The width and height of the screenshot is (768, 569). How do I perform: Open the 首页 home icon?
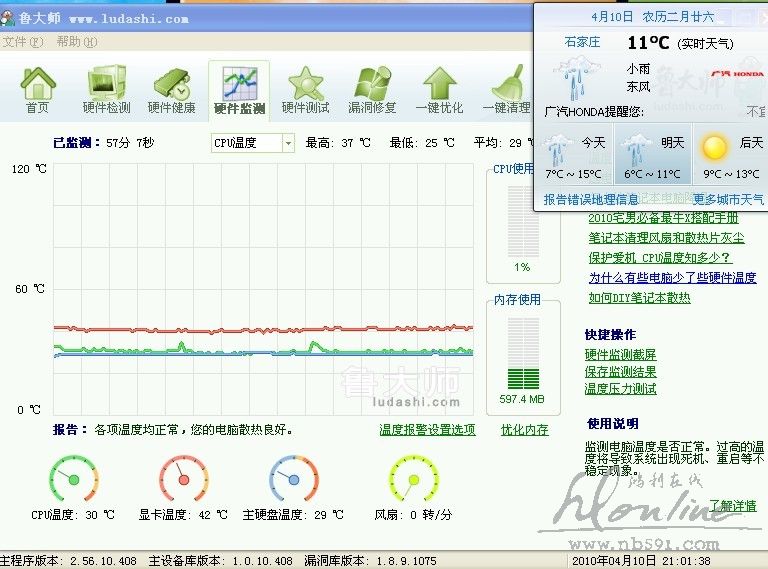[x=38, y=90]
